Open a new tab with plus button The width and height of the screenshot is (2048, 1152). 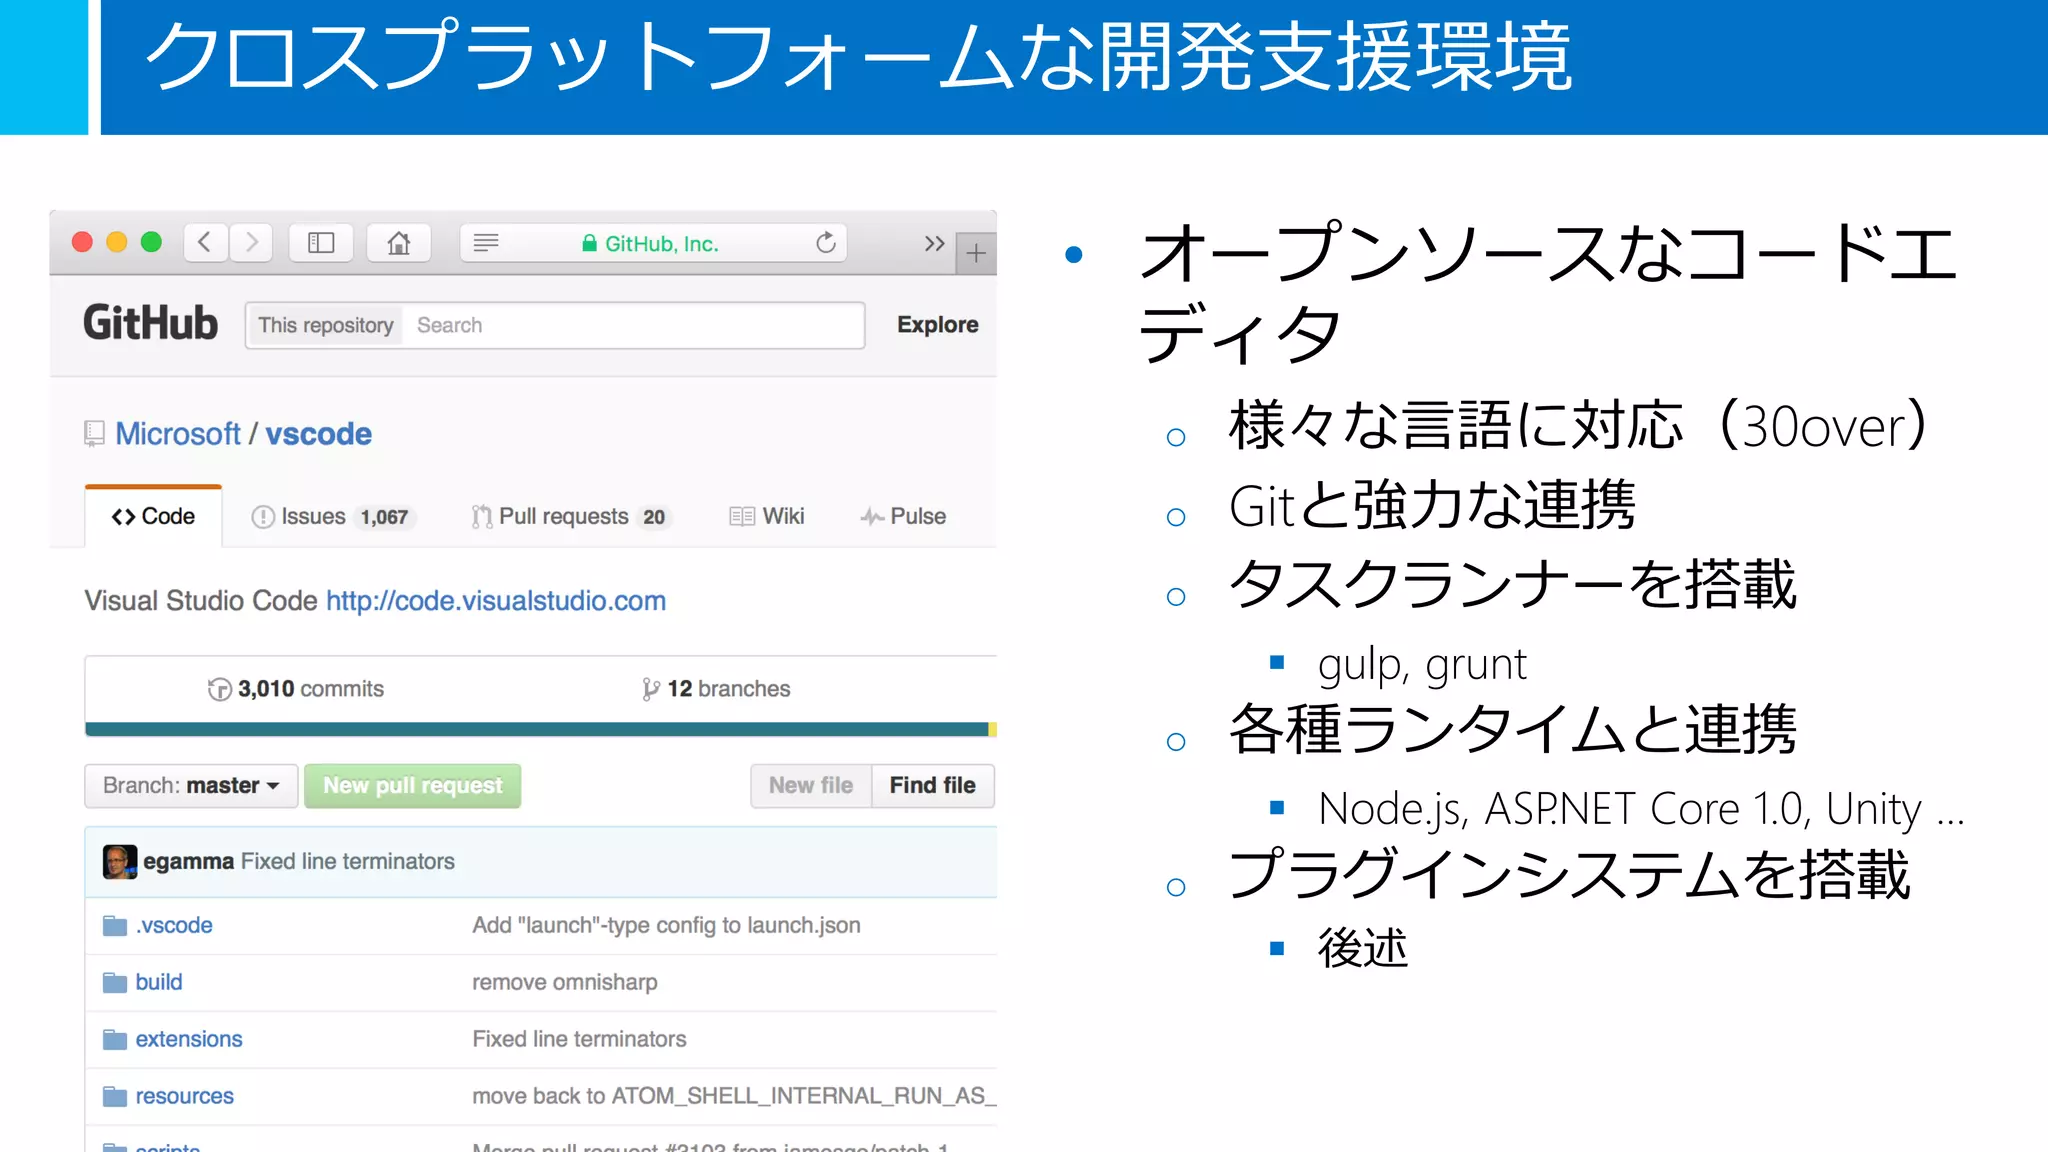tap(976, 254)
